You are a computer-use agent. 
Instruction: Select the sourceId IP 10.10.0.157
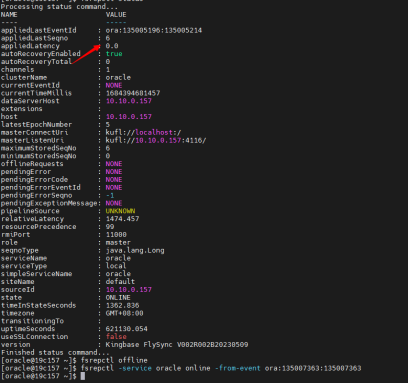[x=129, y=290]
